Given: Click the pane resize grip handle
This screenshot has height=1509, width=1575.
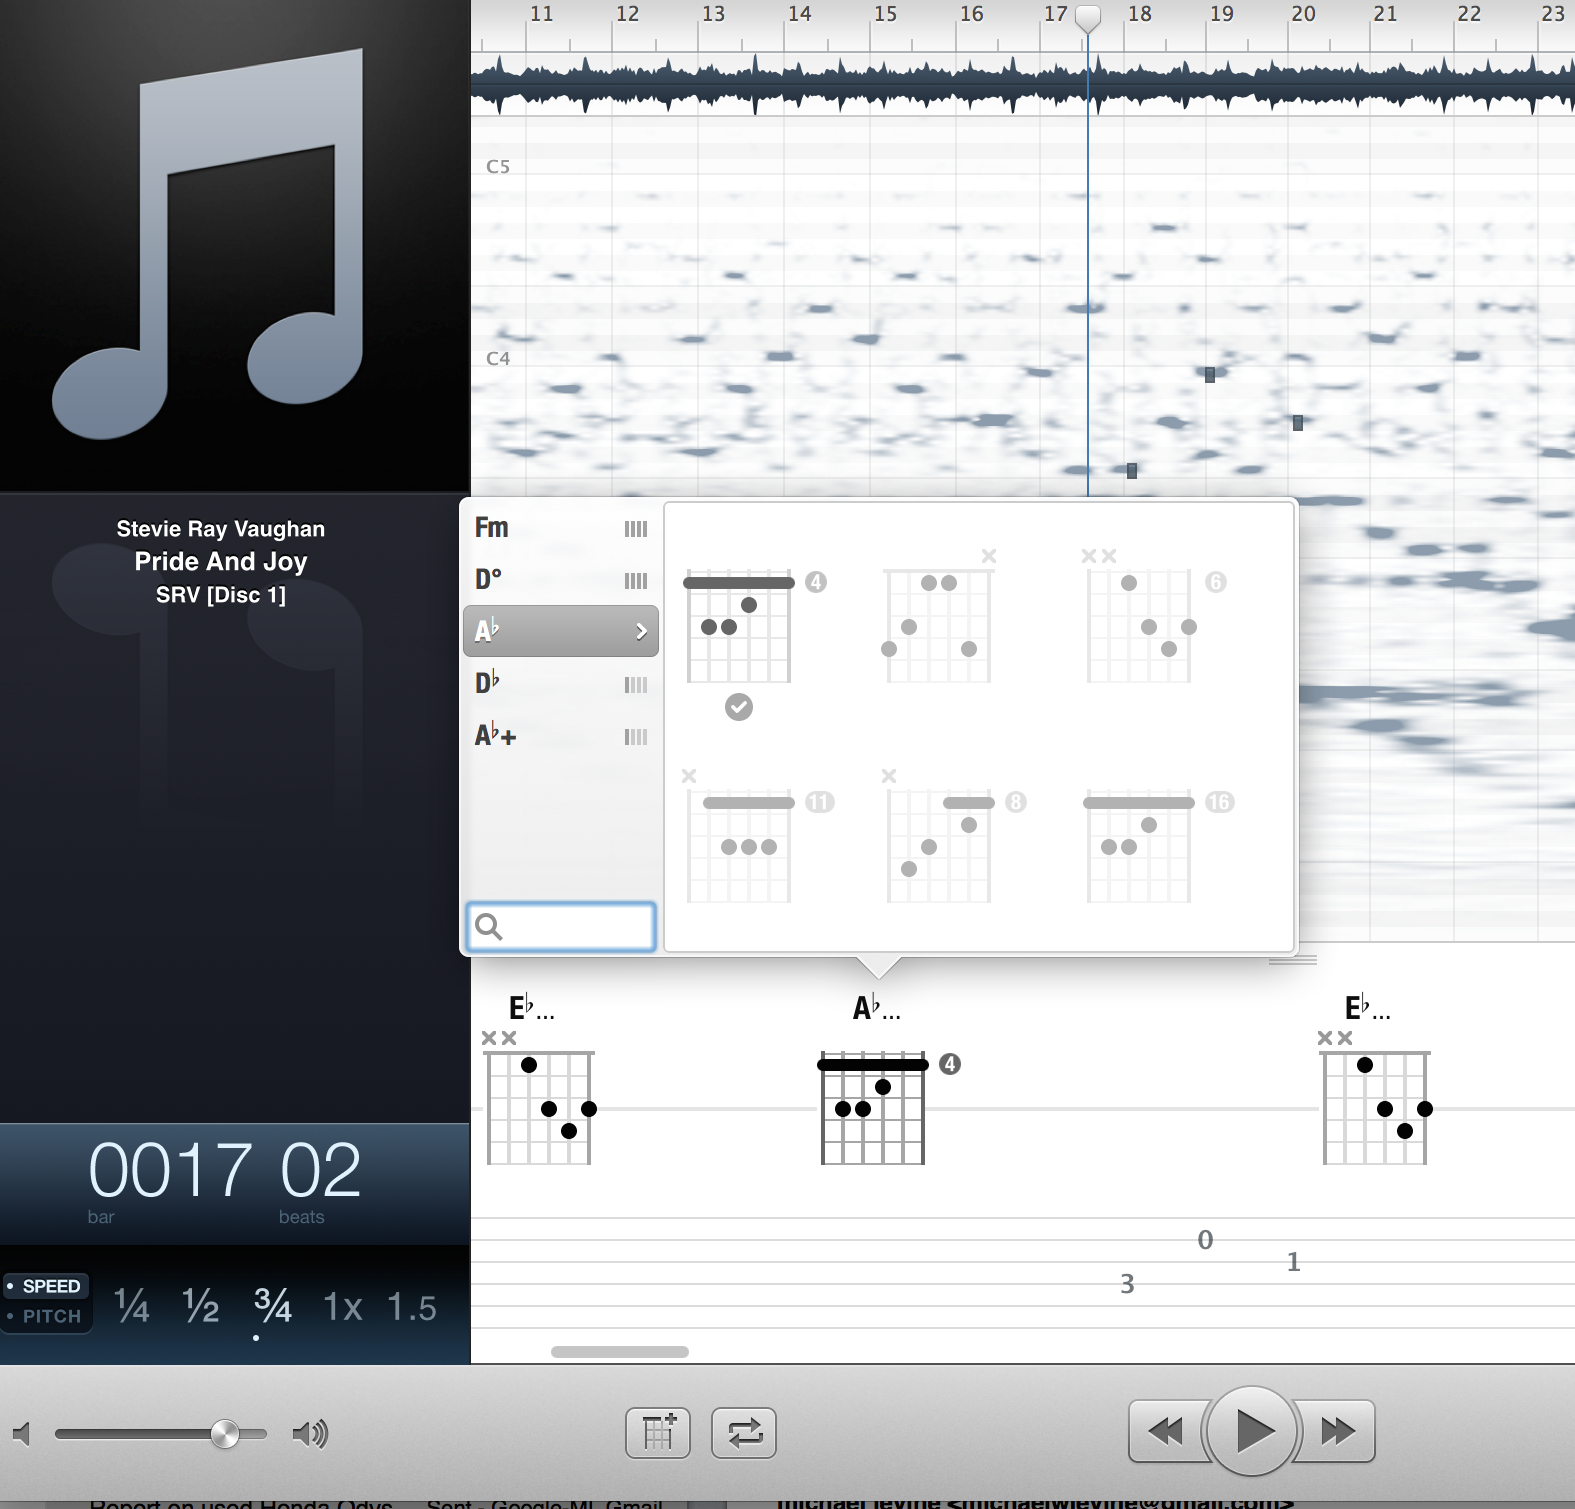Looking at the screenshot, I should (1293, 960).
